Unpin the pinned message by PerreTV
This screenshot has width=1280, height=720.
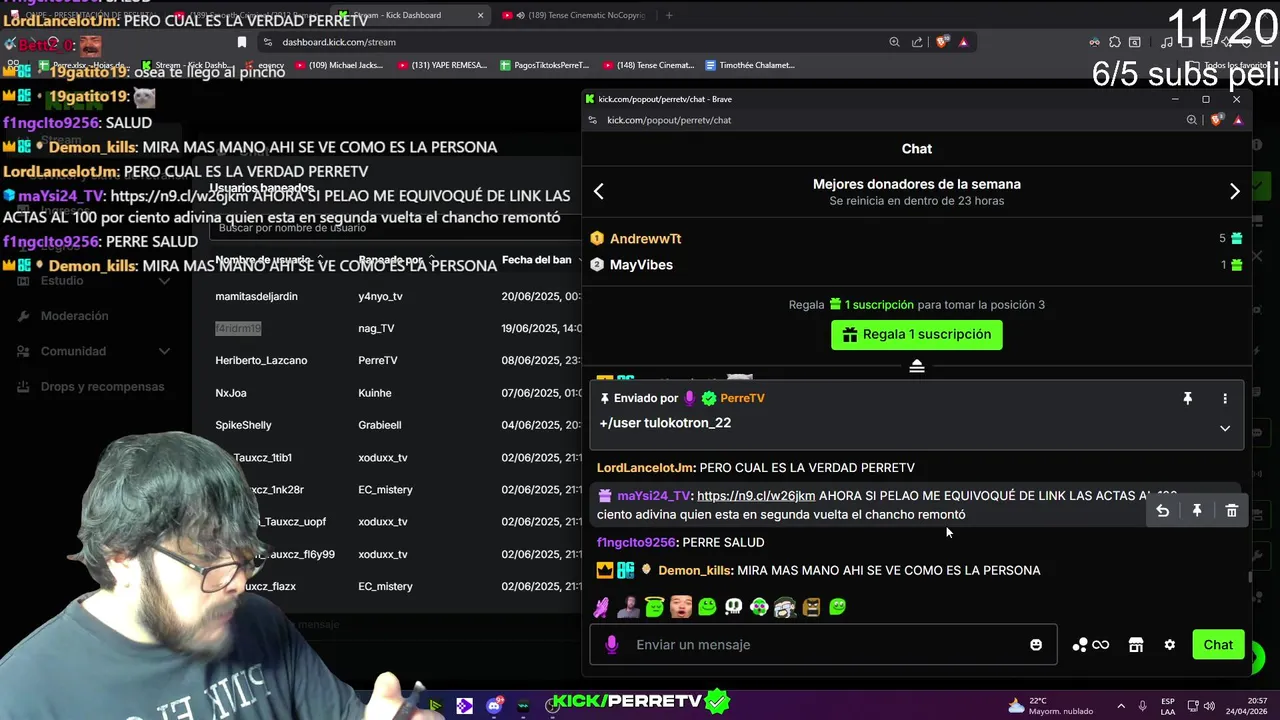(1187, 398)
